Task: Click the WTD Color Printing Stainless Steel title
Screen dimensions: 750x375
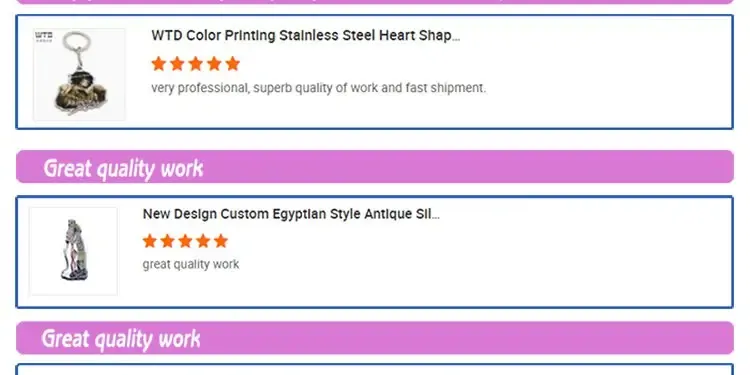Action: pos(305,36)
